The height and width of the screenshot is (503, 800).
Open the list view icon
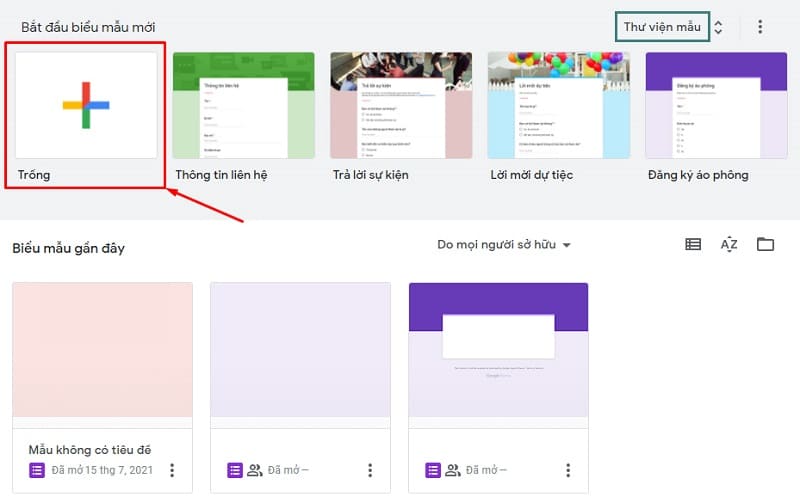(x=693, y=244)
